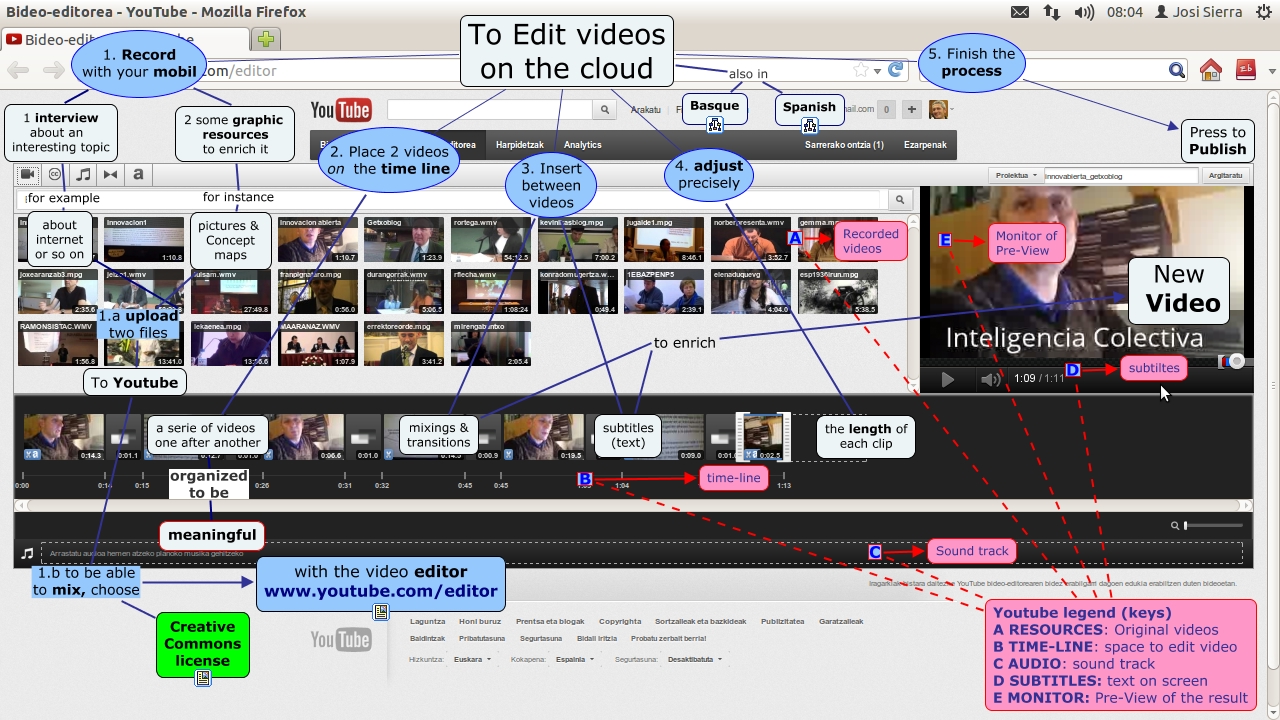
Task: Click the magnifier search button beside video list
Action: click(900, 199)
